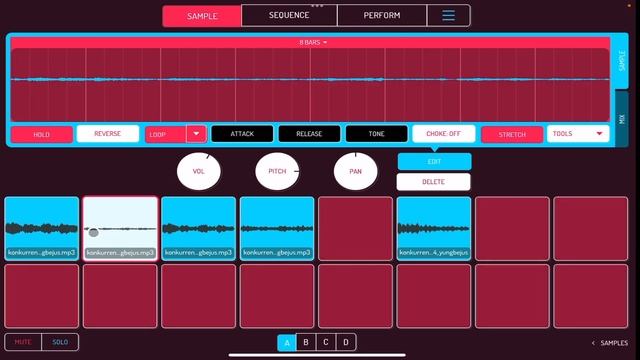Image resolution: width=640 pixels, height=360 pixels.
Task: Click the EDIT button
Action: 434,162
